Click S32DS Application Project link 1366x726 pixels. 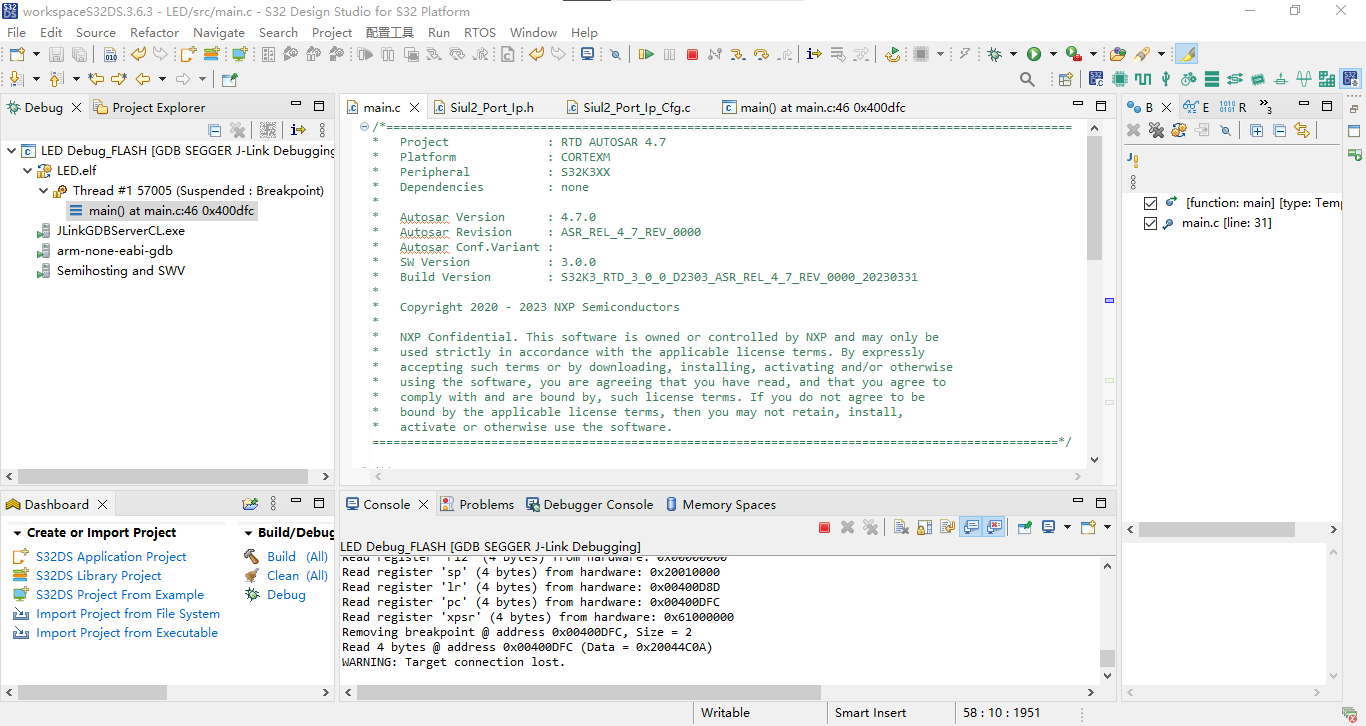coord(111,557)
